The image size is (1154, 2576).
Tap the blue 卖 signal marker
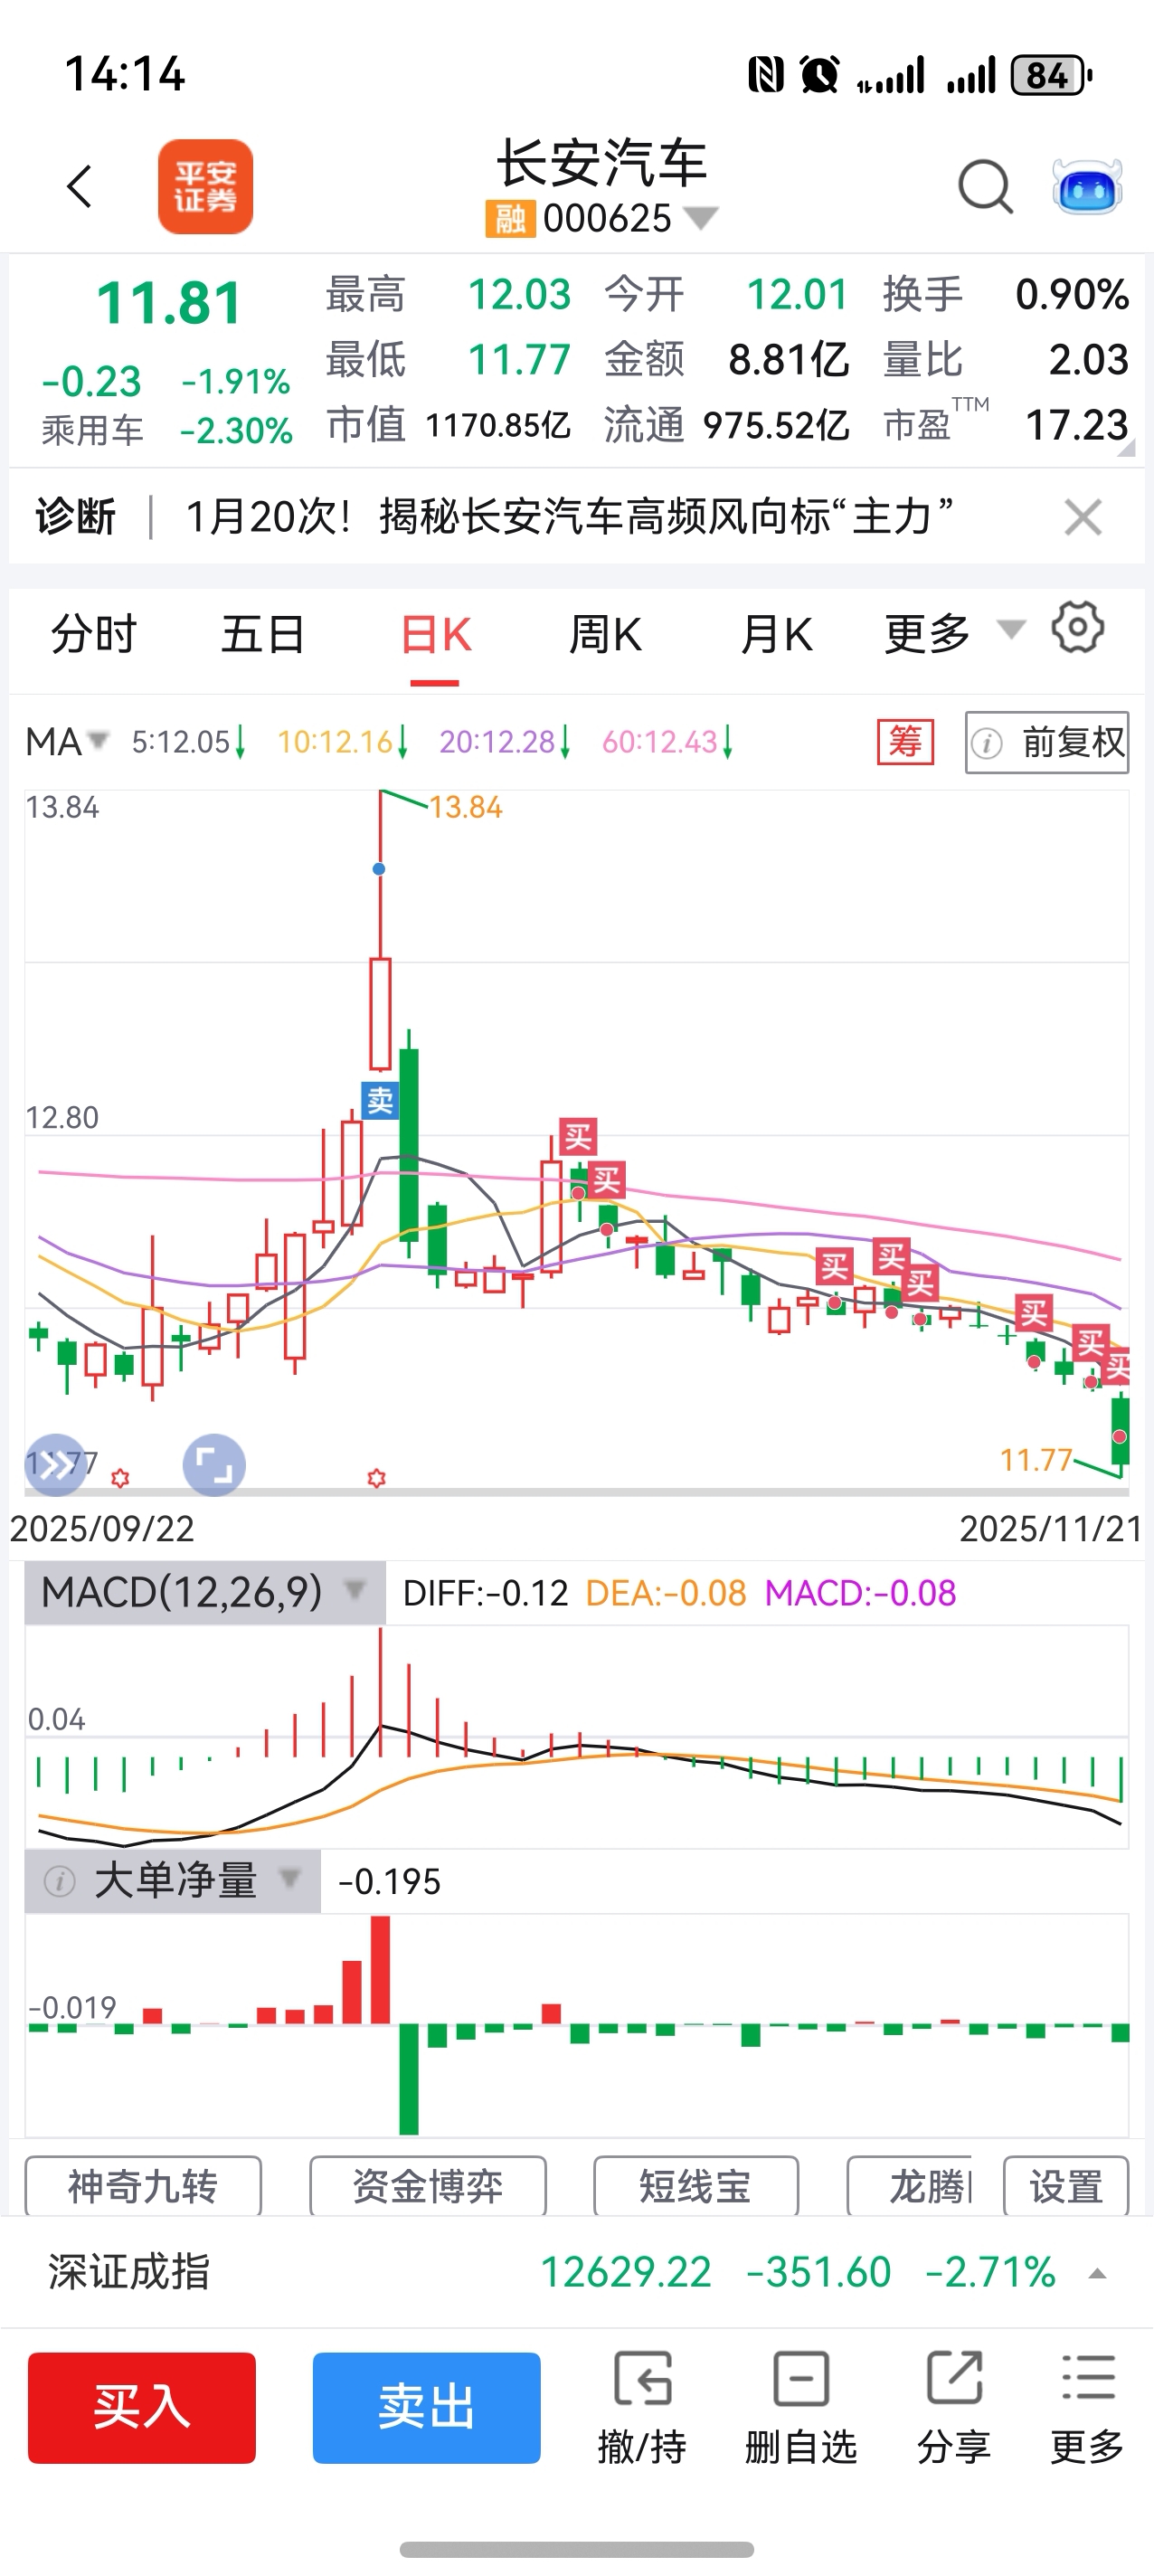380,1101
